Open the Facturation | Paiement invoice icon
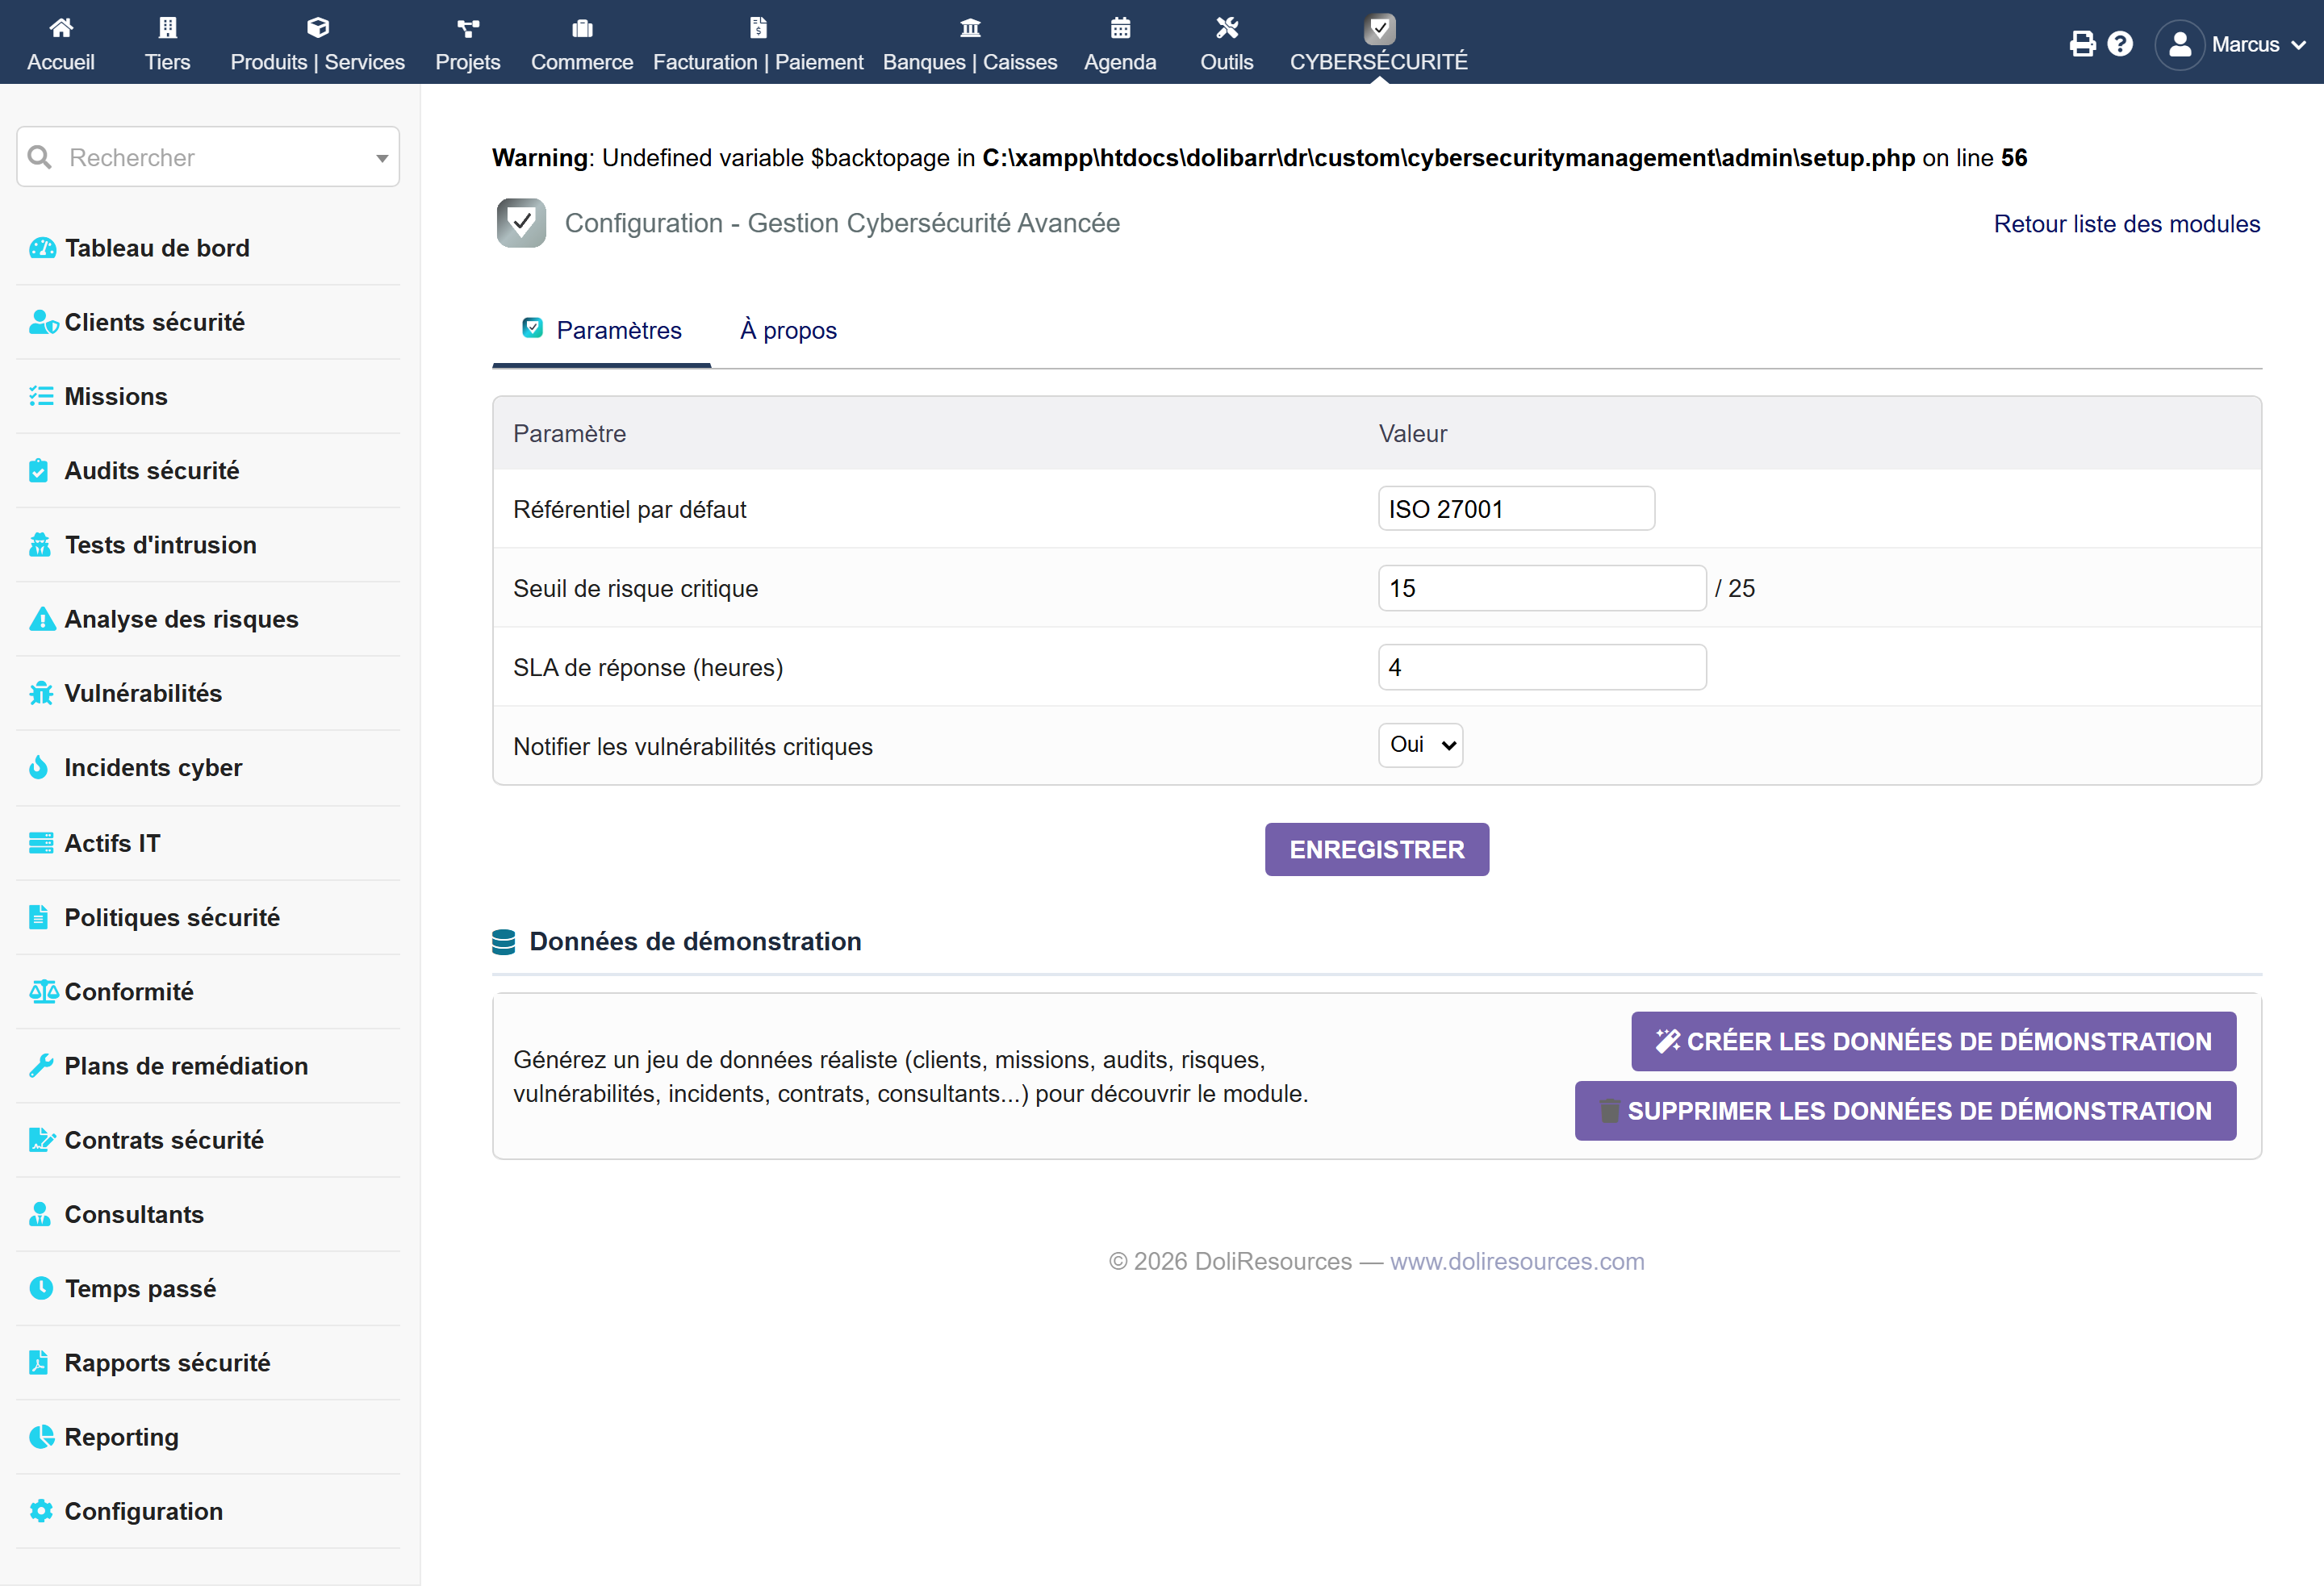This screenshot has width=2324, height=1586. 758,28
